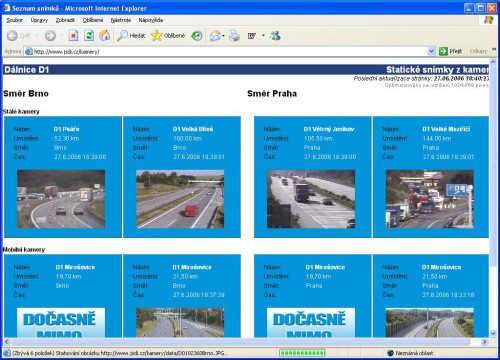Open Messenger buddy icon in toolbar
Image resolution: width=500 pixels, height=360 pixels.
tap(275, 36)
